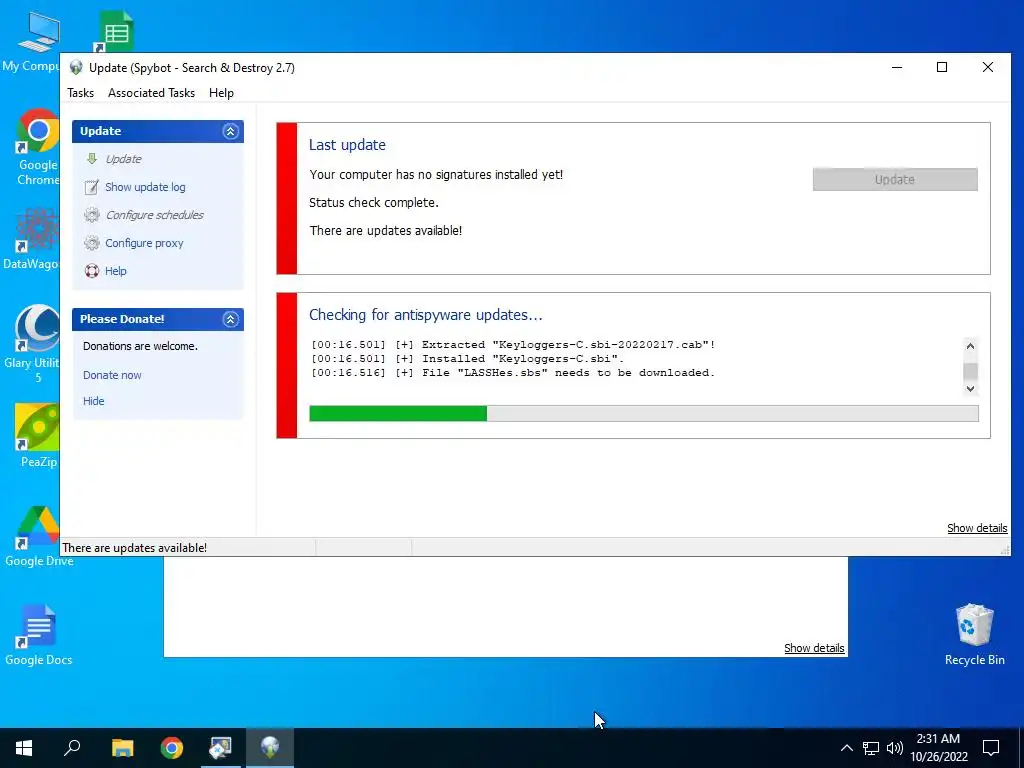Click the Configure proxy gear icon
The height and width of the screenshot is (768, 1024).
coord(92,243)
